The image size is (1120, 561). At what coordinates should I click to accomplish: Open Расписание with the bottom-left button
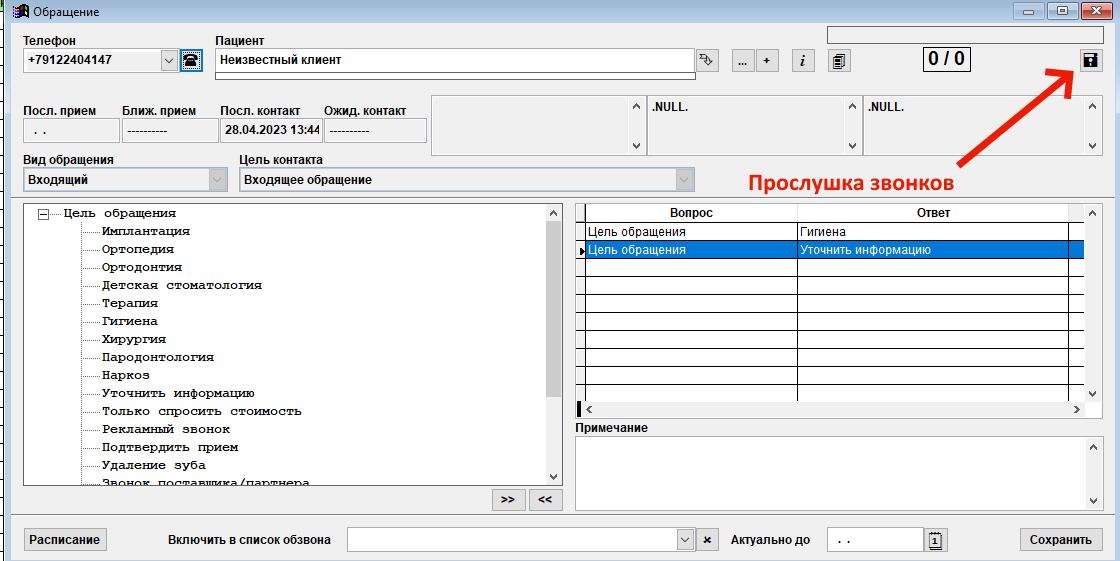[65, 540]
